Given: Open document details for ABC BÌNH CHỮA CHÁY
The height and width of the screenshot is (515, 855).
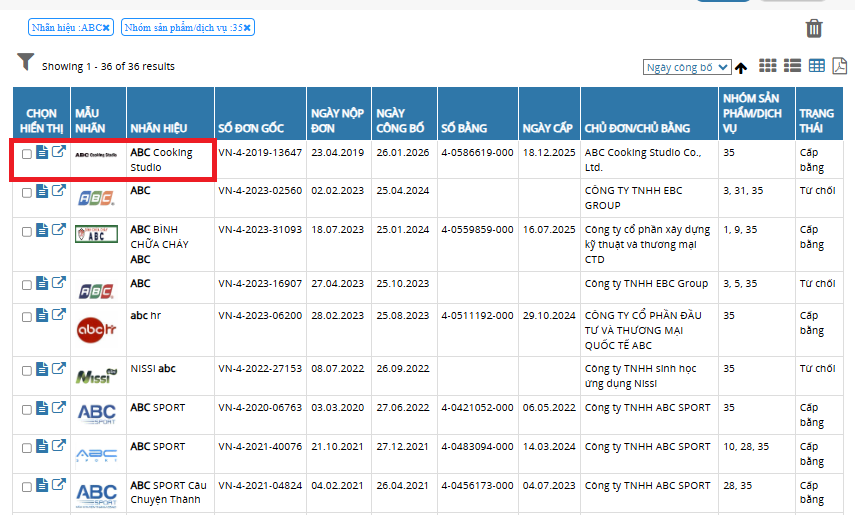Looking at the screenshot, I should 42,230.
